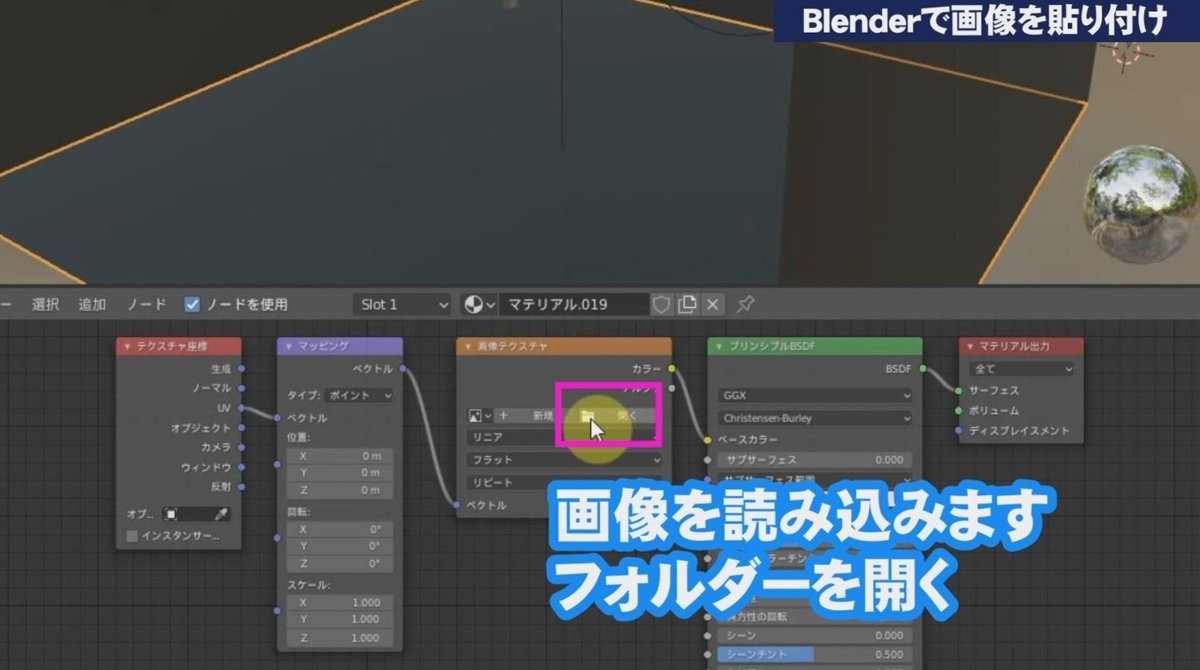This screenshot has height=670, width=1200.
Task: Click the eyedropper in Texture Coordinate node
Action: click(222, 514)
